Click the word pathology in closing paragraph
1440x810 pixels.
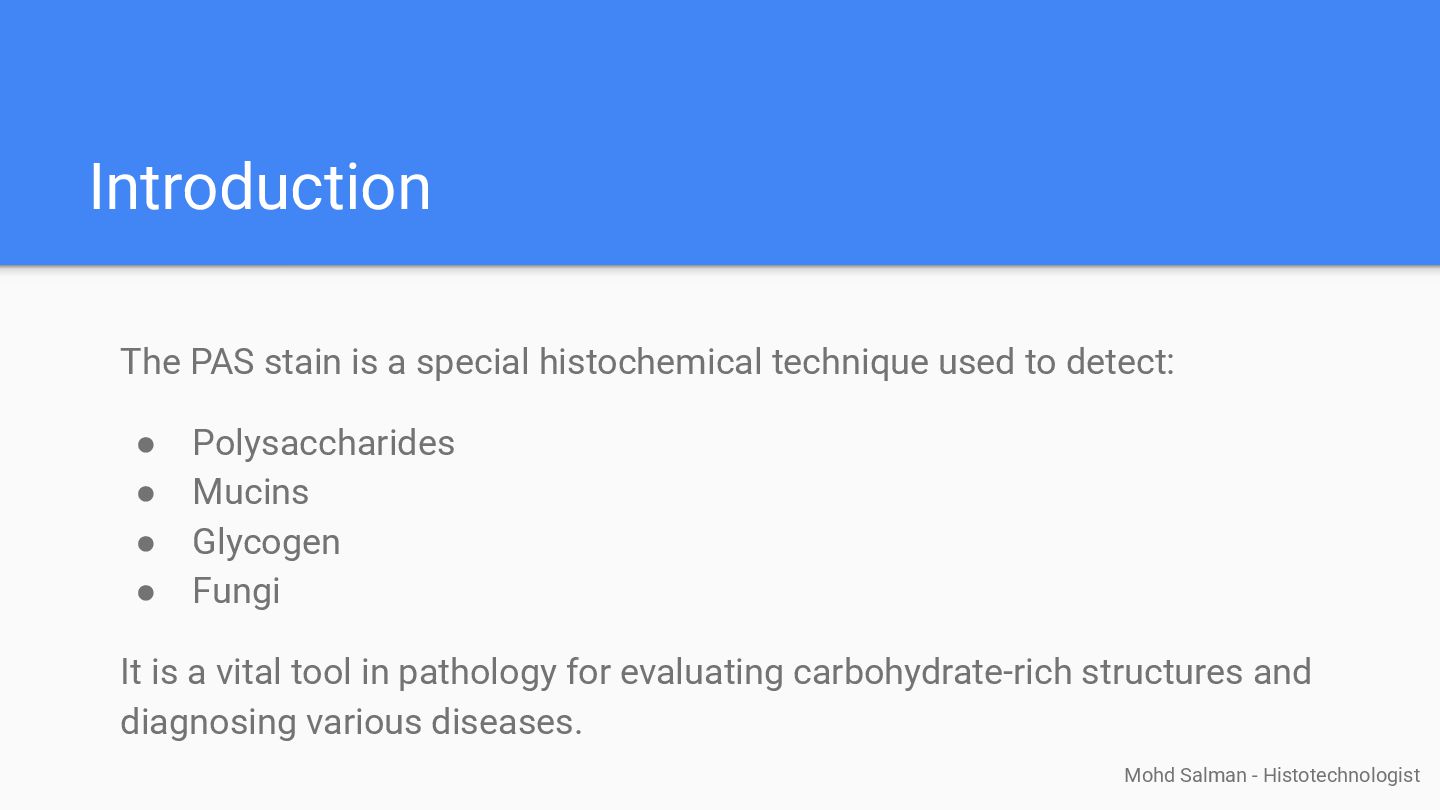point(476,672)
